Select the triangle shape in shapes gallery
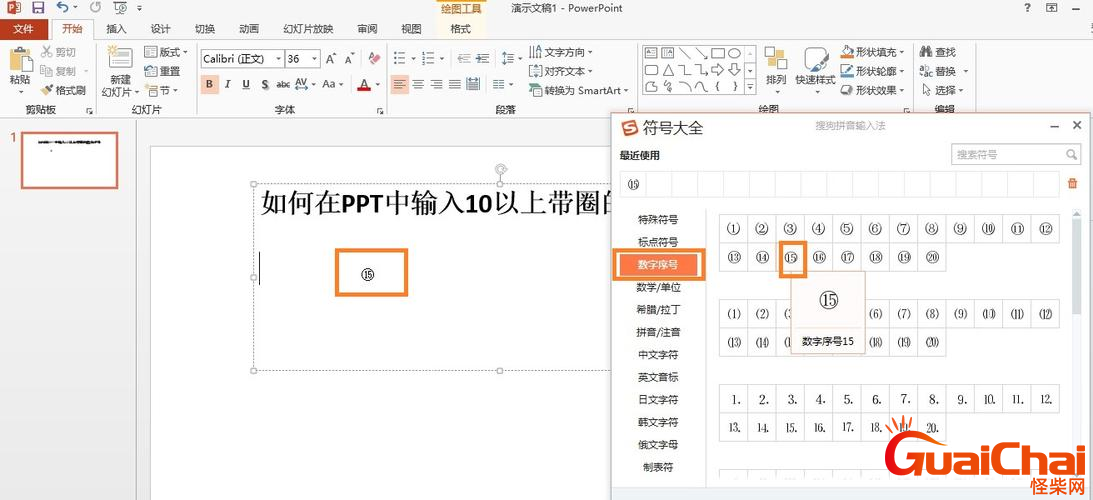Image resolution: width=1093 pixels, height=500 pixels. [x=668, y=70]
